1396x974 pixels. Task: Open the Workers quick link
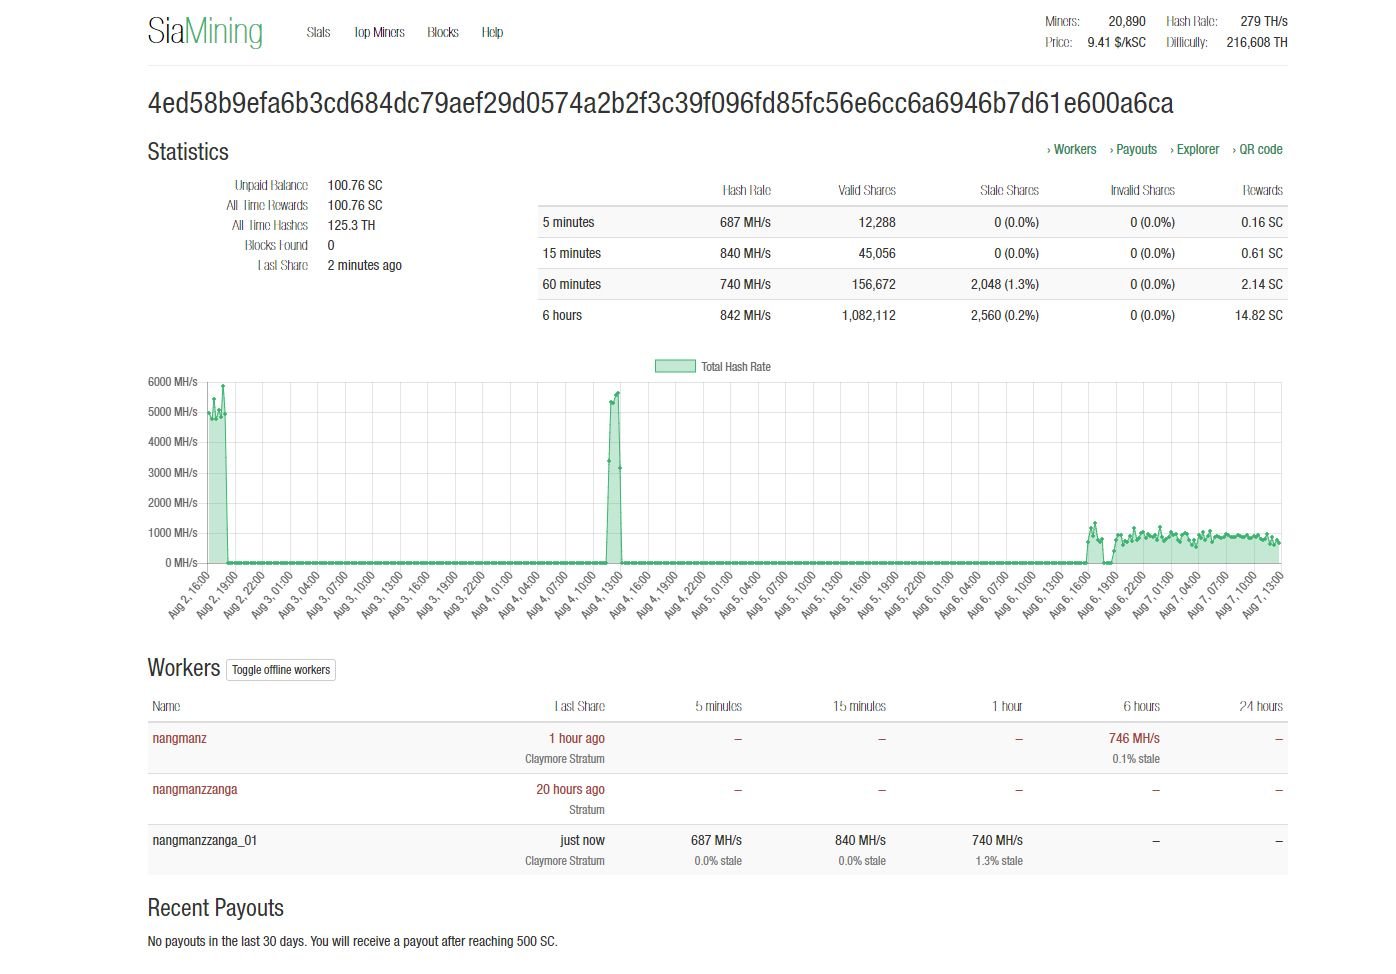tap(1074, 149)
